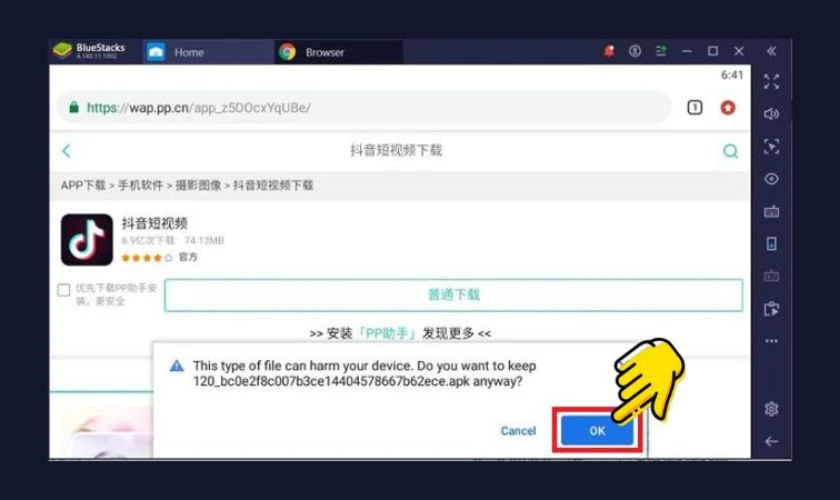
Task: Open the BlueStacks notification bell
Action: pos(609,51)
